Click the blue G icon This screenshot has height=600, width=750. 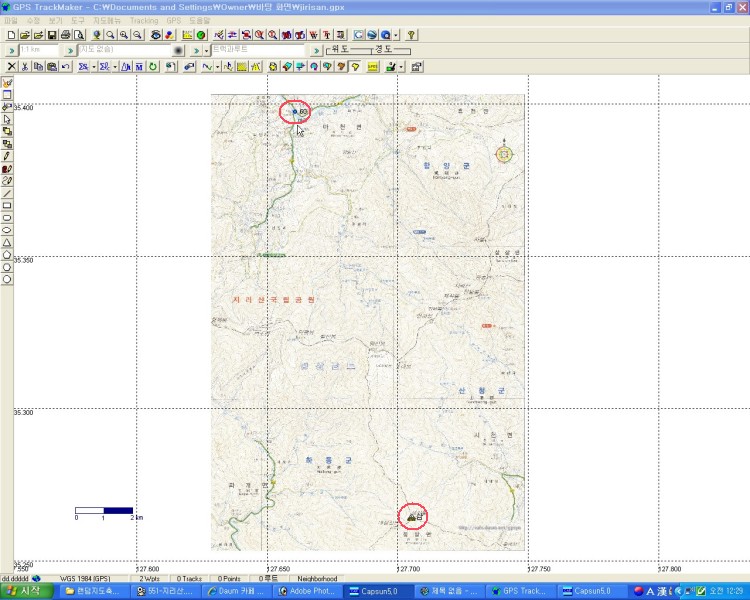click(358, 35)
